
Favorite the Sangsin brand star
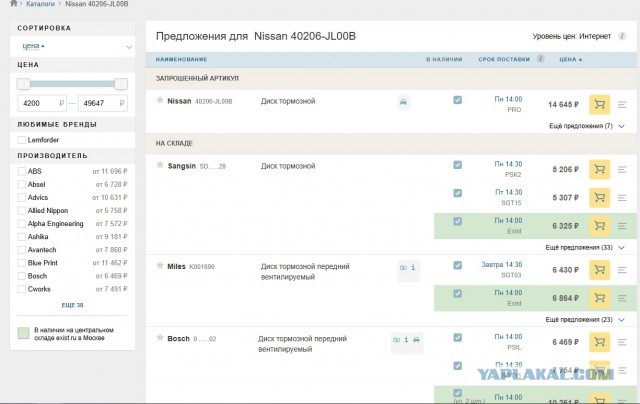click(160, 165)
